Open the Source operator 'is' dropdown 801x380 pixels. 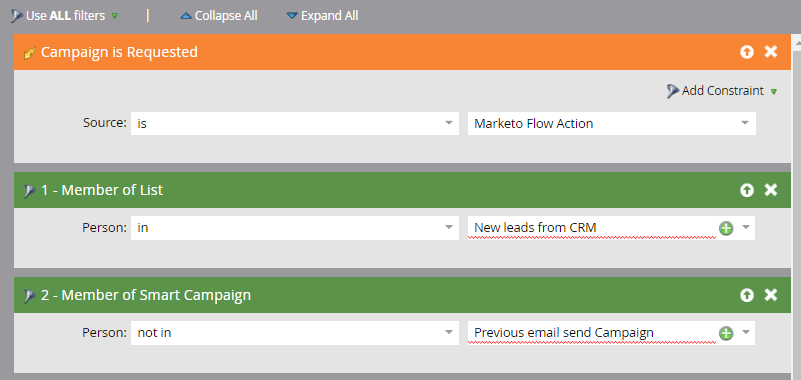[x=295, y=123]
